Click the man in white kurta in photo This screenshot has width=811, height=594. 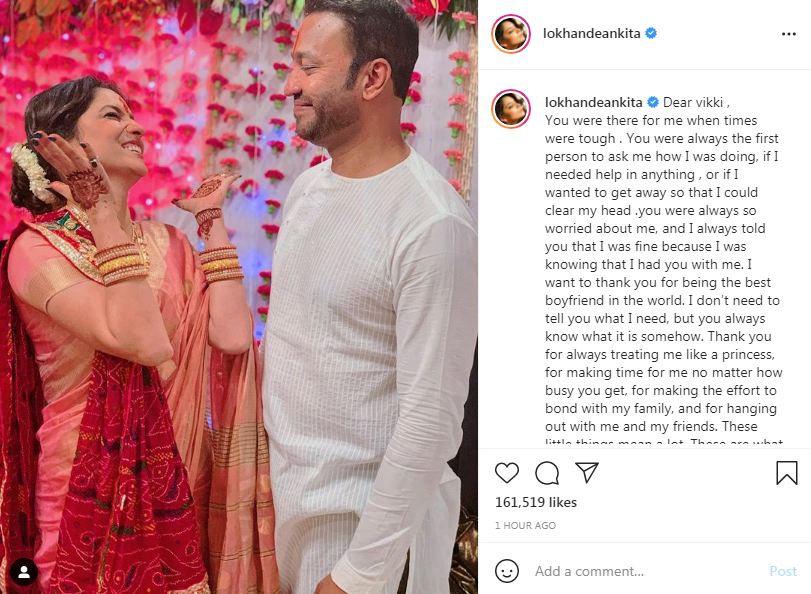(362, 310)
